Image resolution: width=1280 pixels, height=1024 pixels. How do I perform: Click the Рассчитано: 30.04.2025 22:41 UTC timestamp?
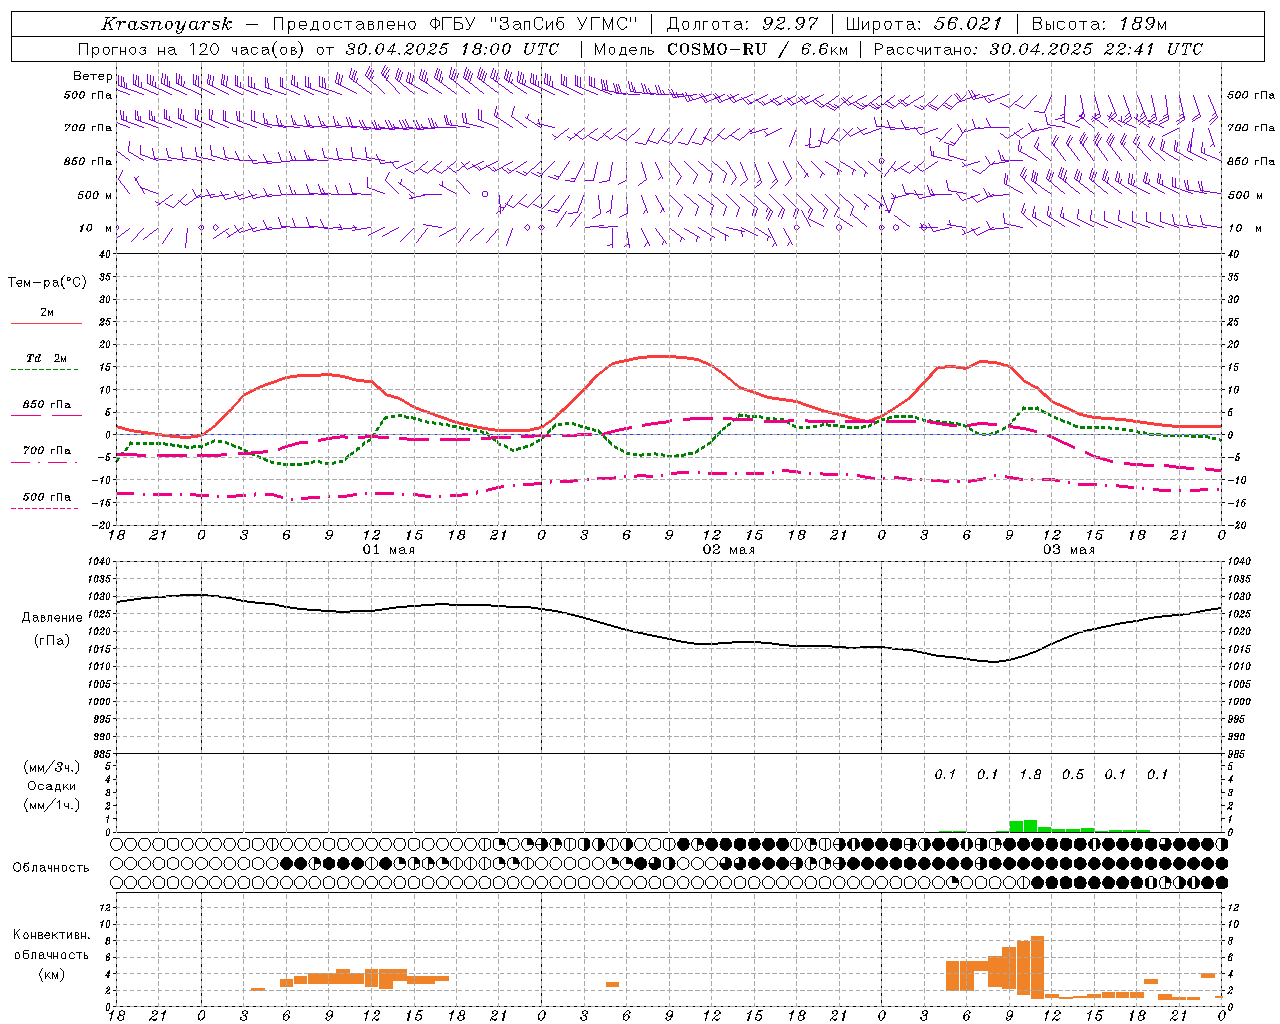(x=1038, y=49)
